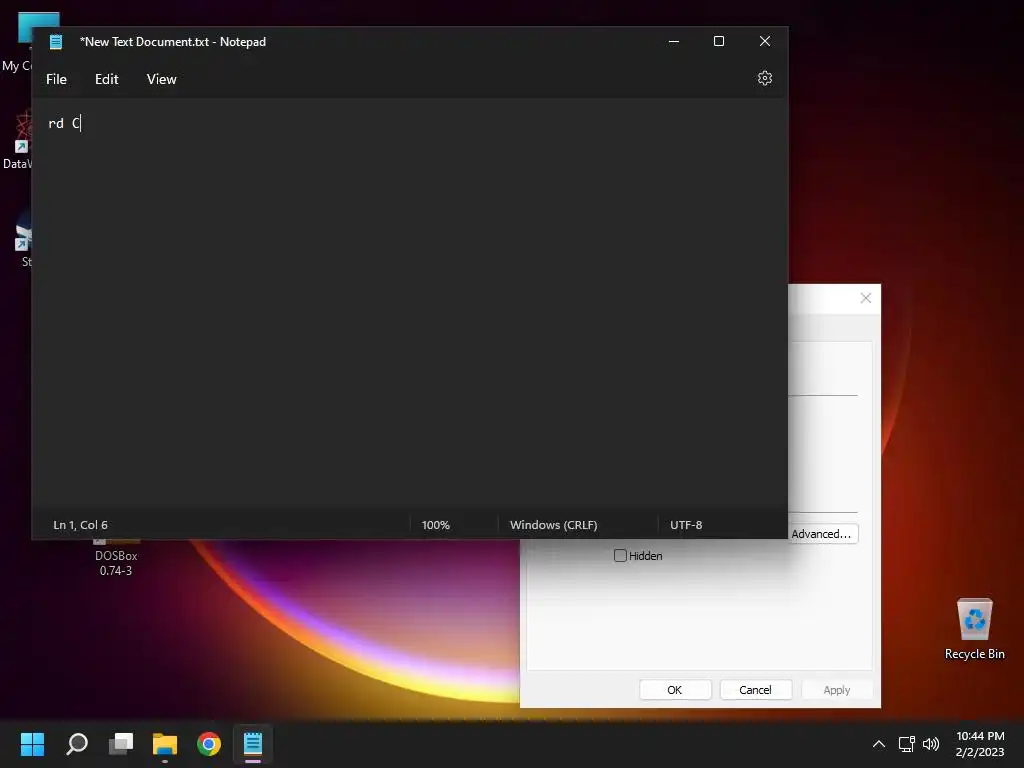The width and height of the screenshot is (1024, 768).
Task: Open Task View on the taskbar
Action: pyautogui.click(x=121, y=744)
